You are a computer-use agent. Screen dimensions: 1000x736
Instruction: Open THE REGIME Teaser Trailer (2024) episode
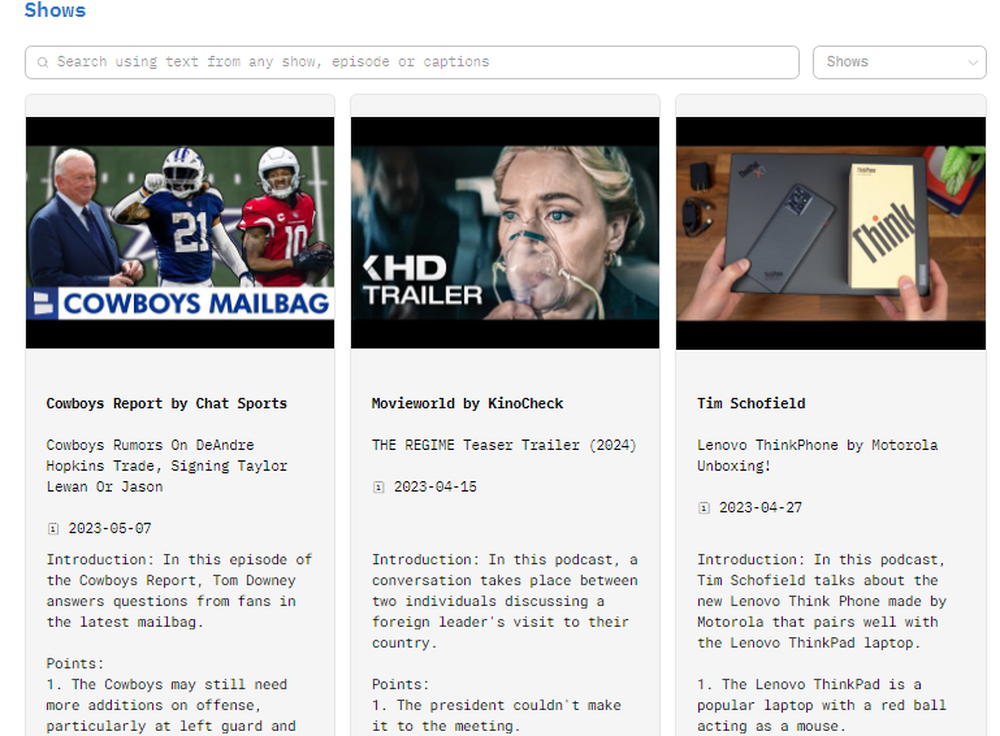coord(504,445)
